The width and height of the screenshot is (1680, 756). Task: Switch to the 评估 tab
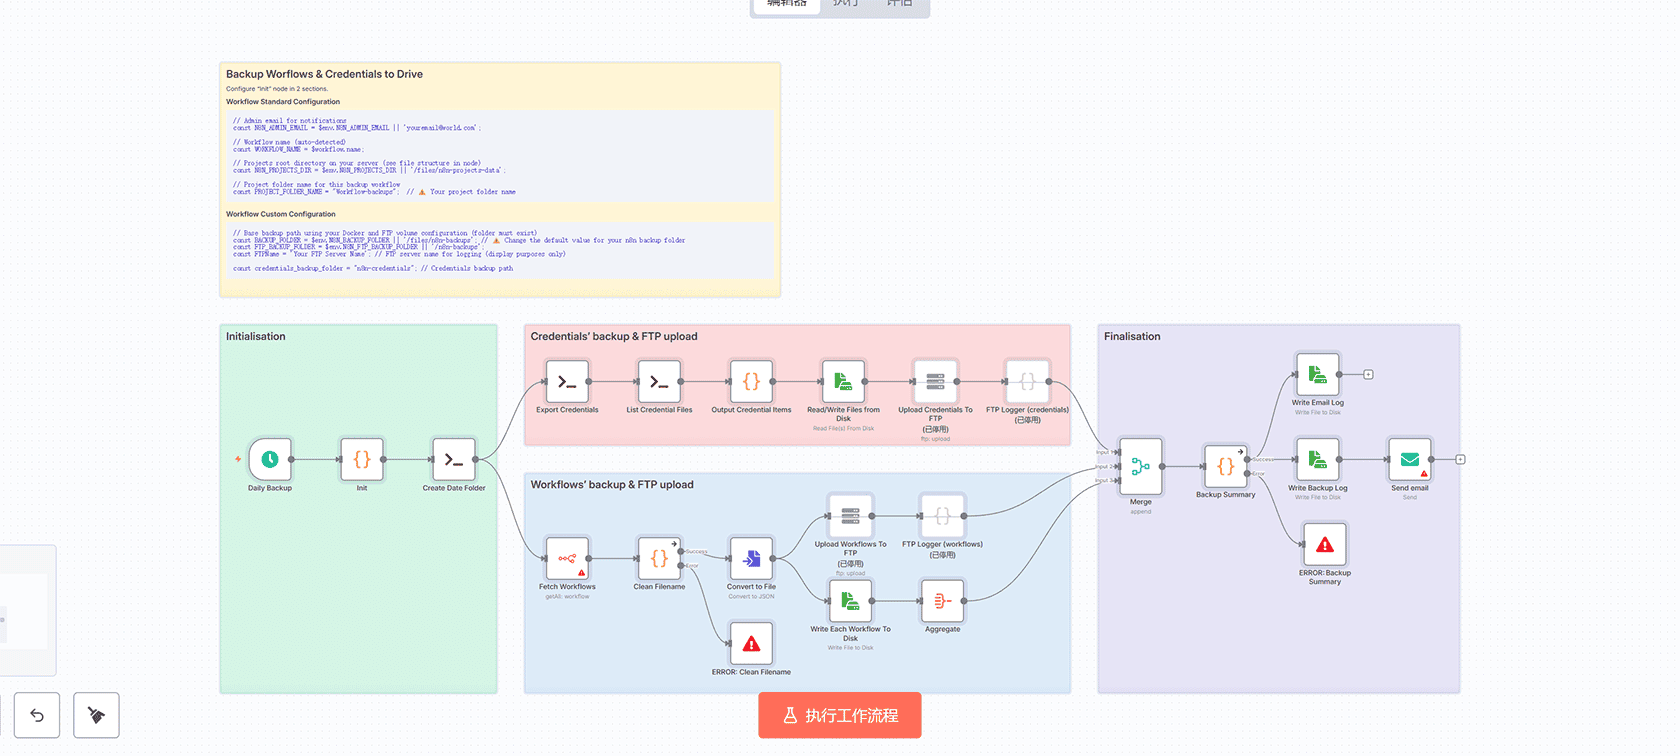point(899,4)
